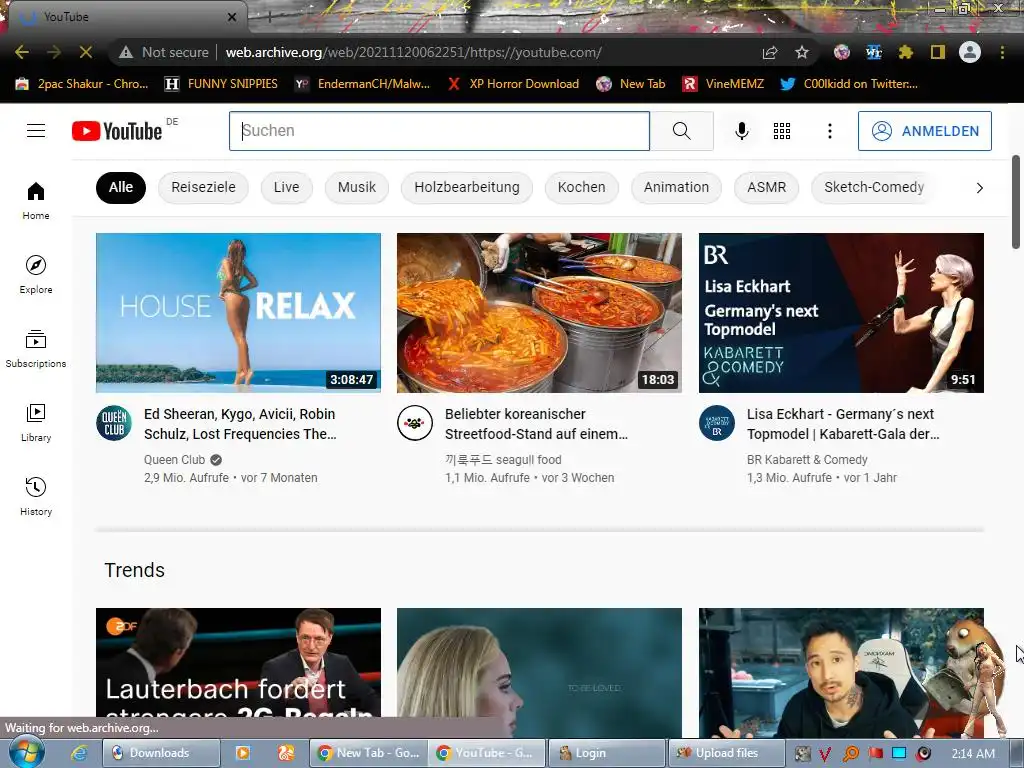Click the YouTube logo
This screenshot has height=768, width=1024.
tap(117, 131)
